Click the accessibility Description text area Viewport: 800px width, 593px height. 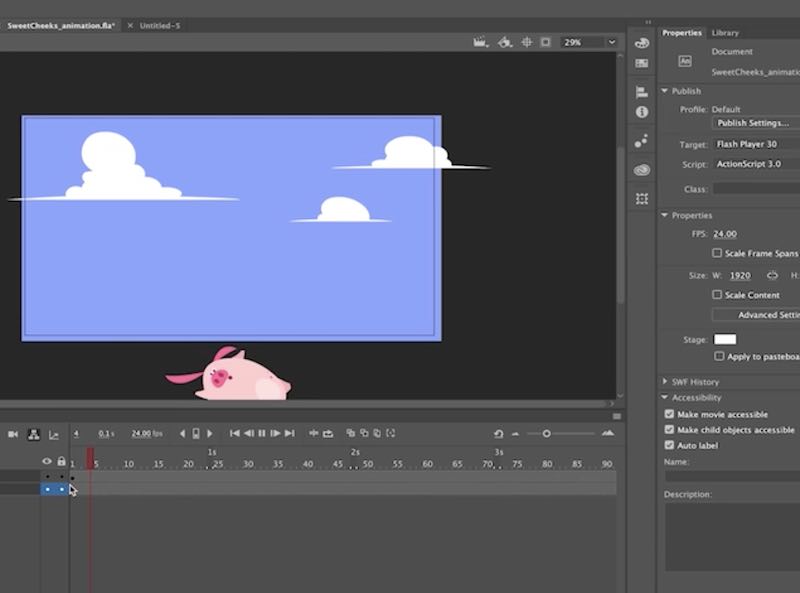tap(732, 536)
